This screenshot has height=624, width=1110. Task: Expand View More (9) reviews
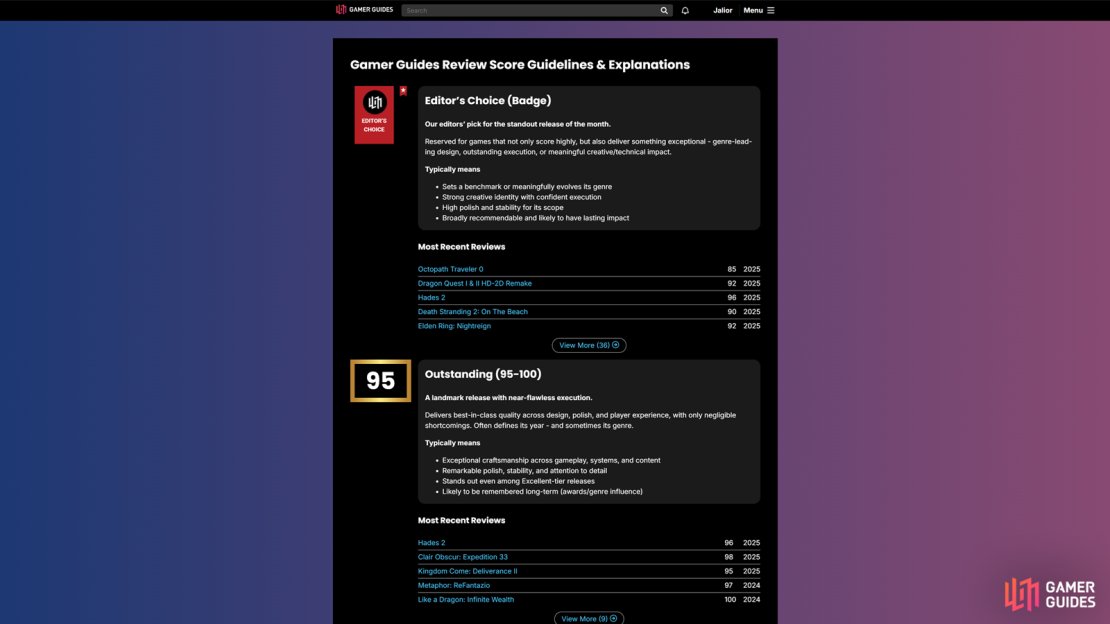589,618
